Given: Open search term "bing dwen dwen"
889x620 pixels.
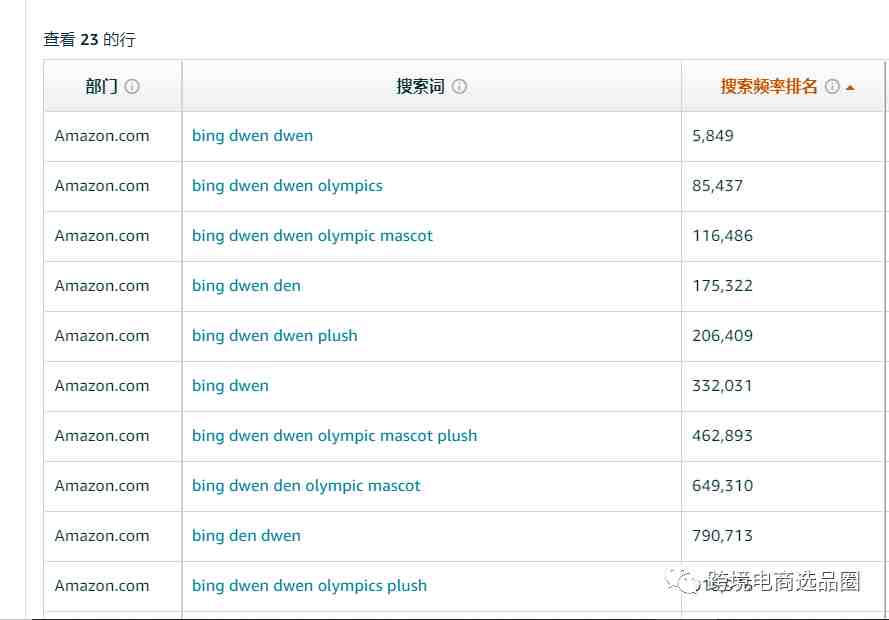Looking at the screenshot, I should click(x=252, y=136).
